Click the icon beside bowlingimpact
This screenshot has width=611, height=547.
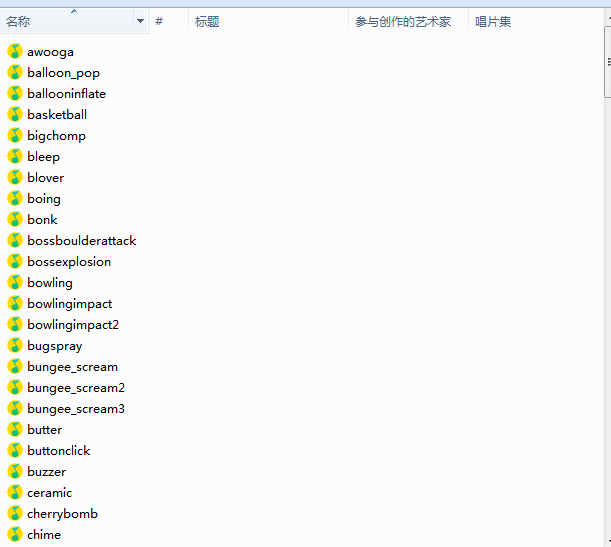pos(15,304)
